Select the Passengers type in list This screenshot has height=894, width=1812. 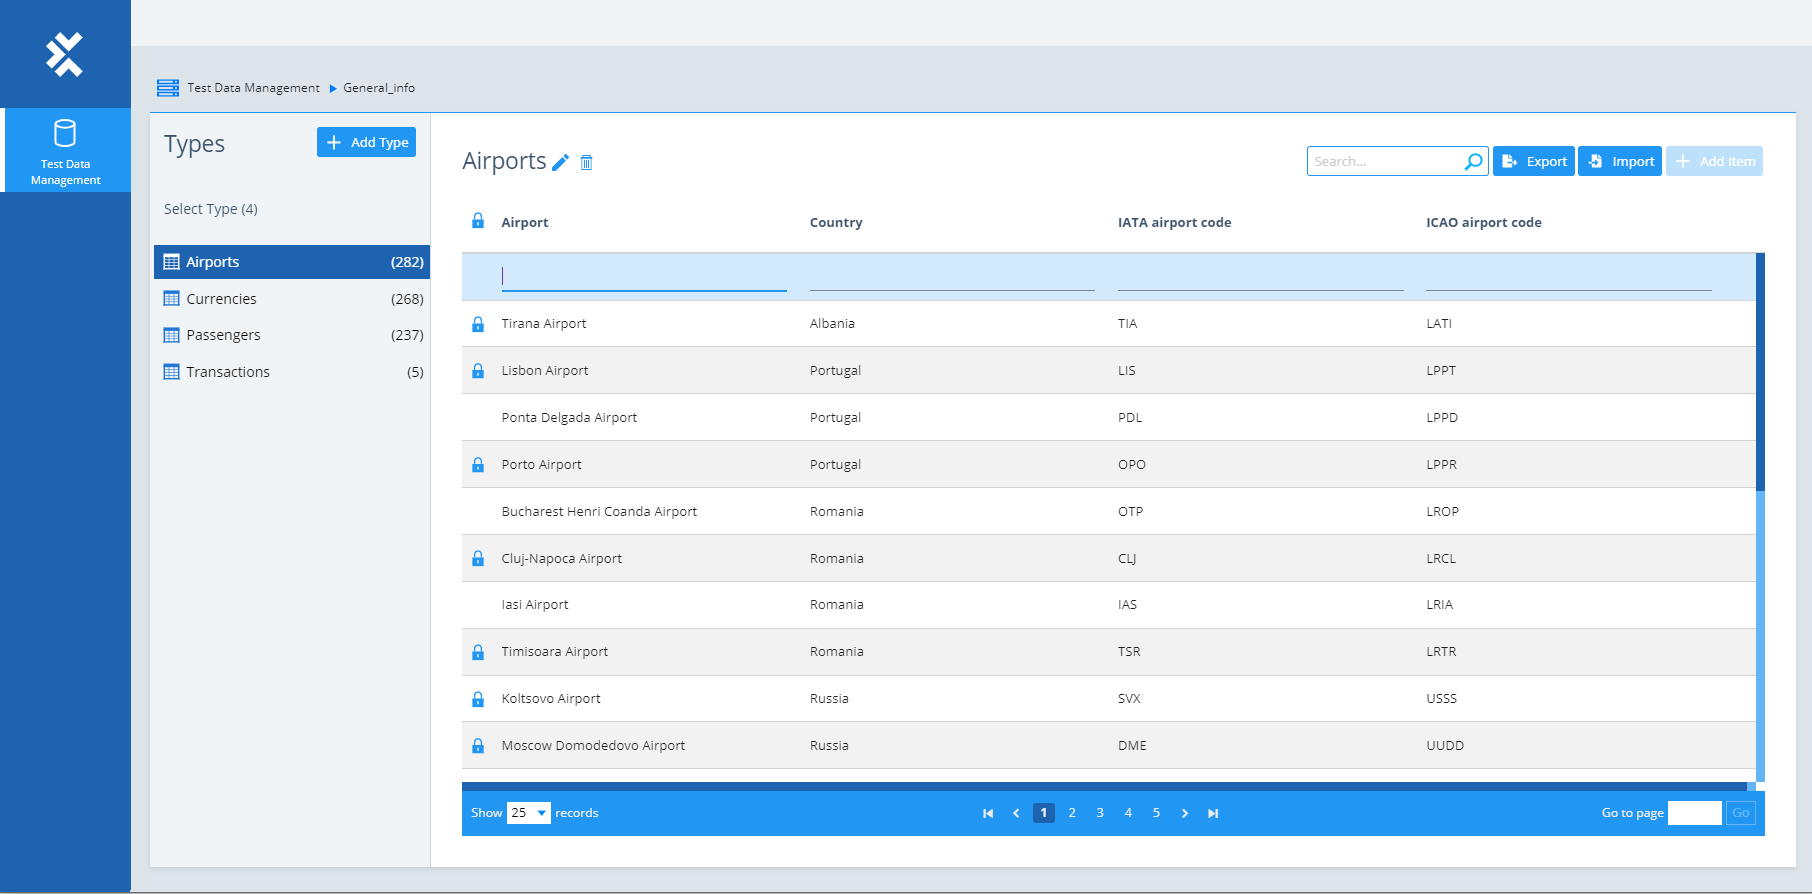pos(223,335)
